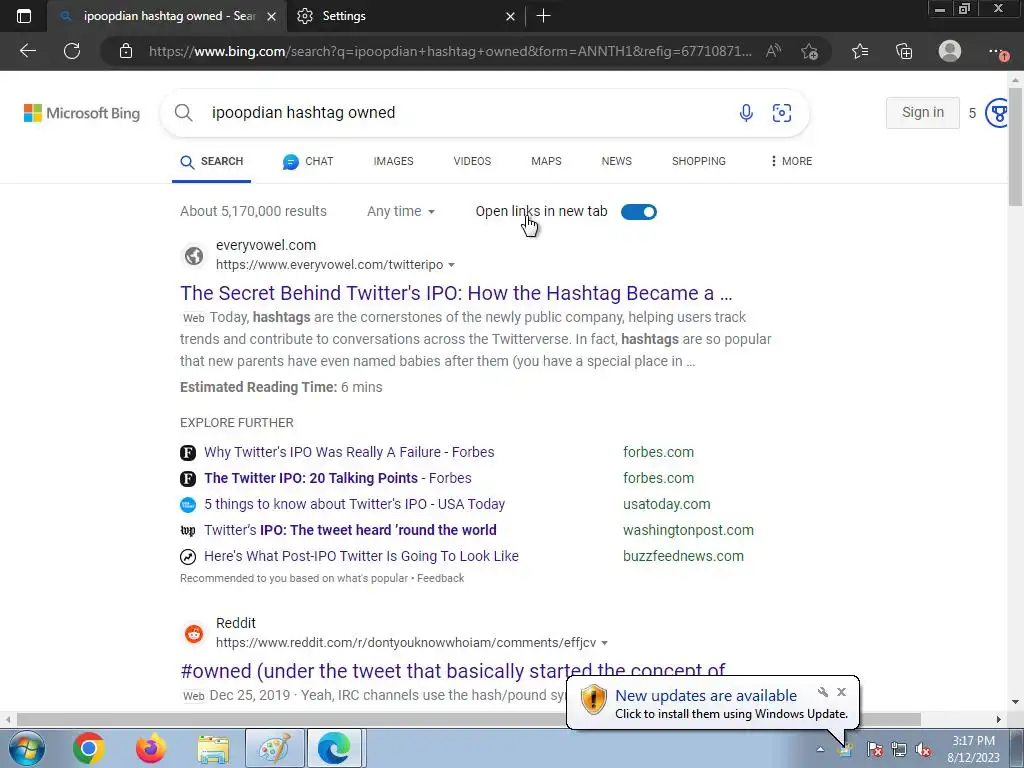Close the Settings tab
This screenshot has width=1024, height=768.
pos(511,16)
